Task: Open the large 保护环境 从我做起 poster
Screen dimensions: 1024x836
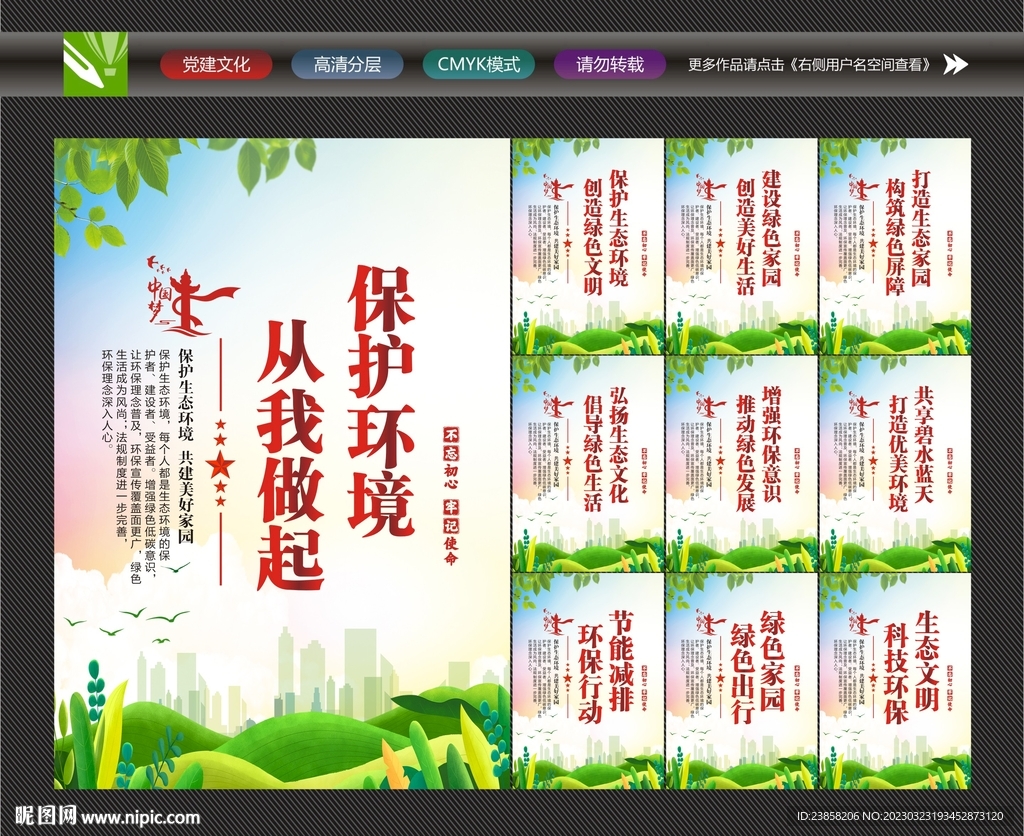Action: (281, 464)
